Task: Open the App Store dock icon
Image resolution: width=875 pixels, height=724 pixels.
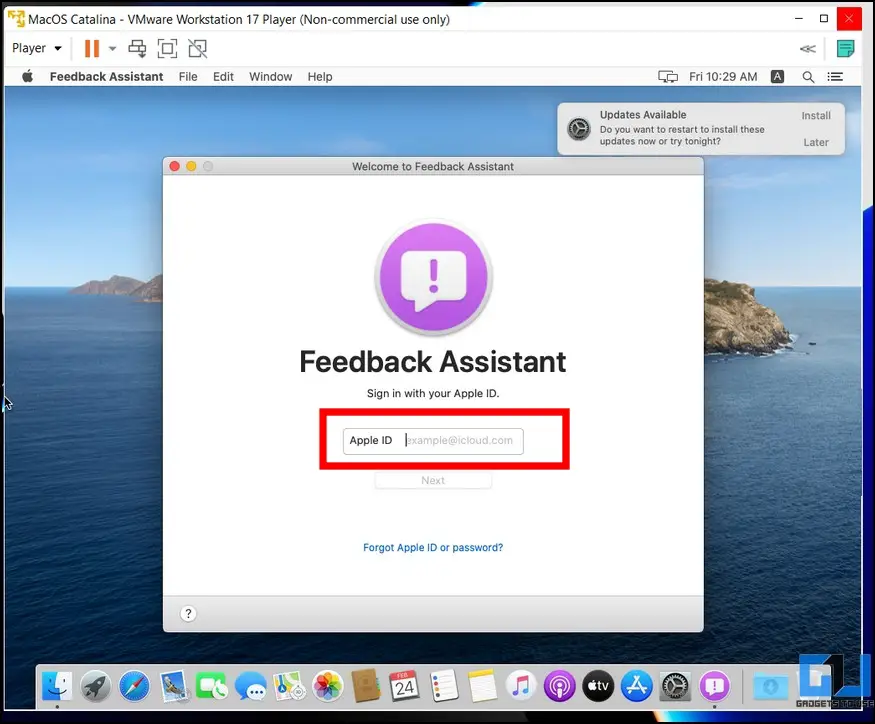Action: pyautogui.click(x=636, y=686)
